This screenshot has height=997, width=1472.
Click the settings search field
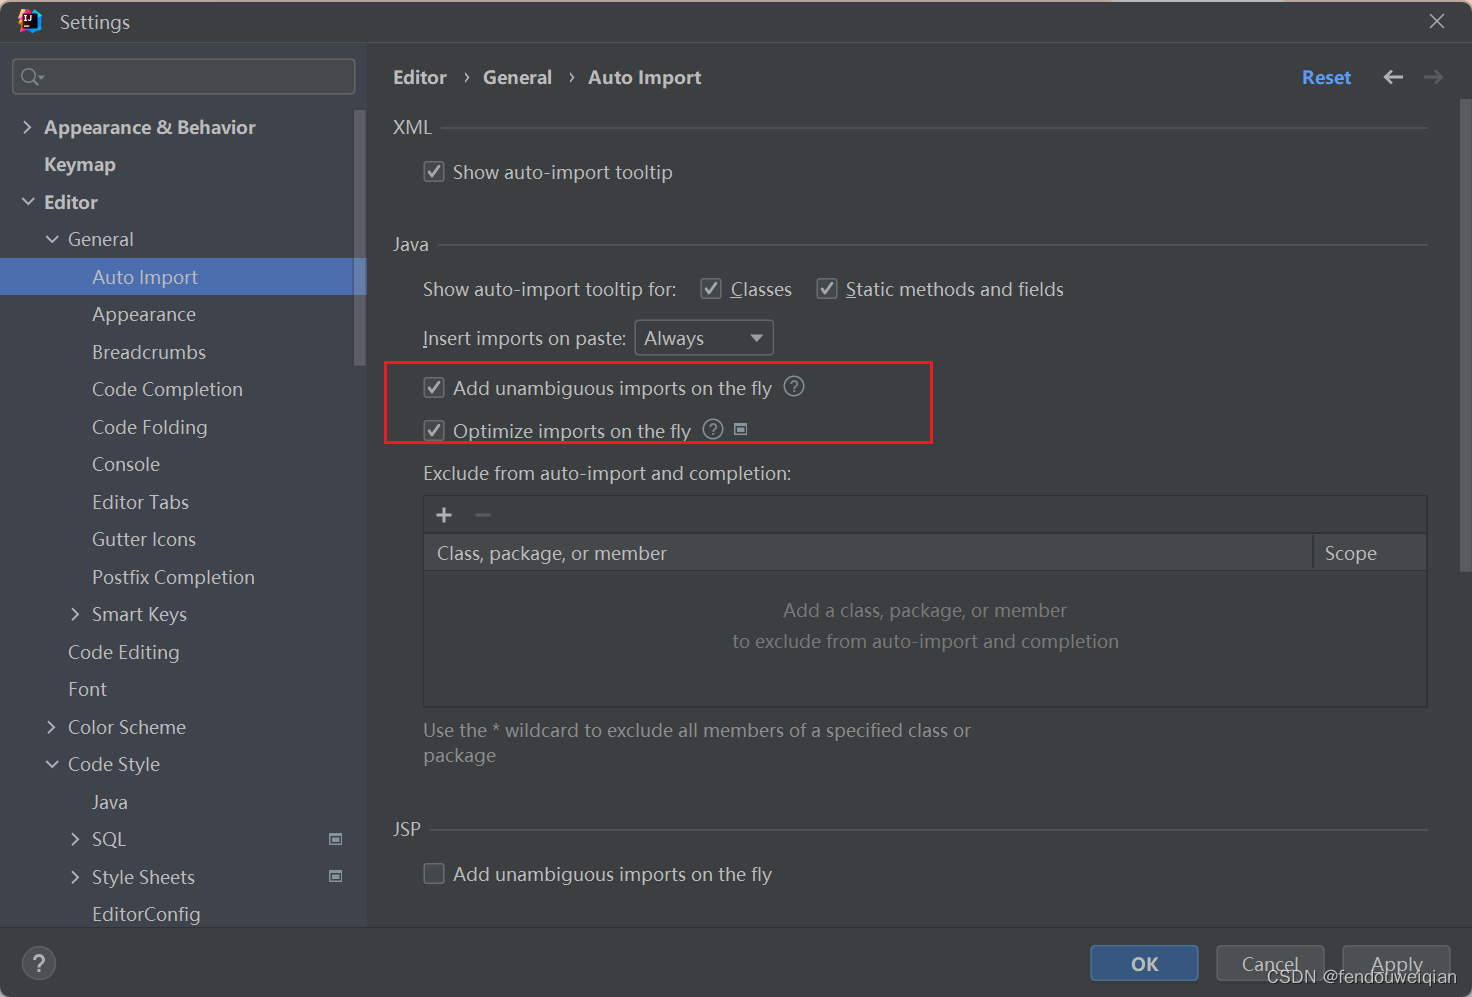point(184,77)
